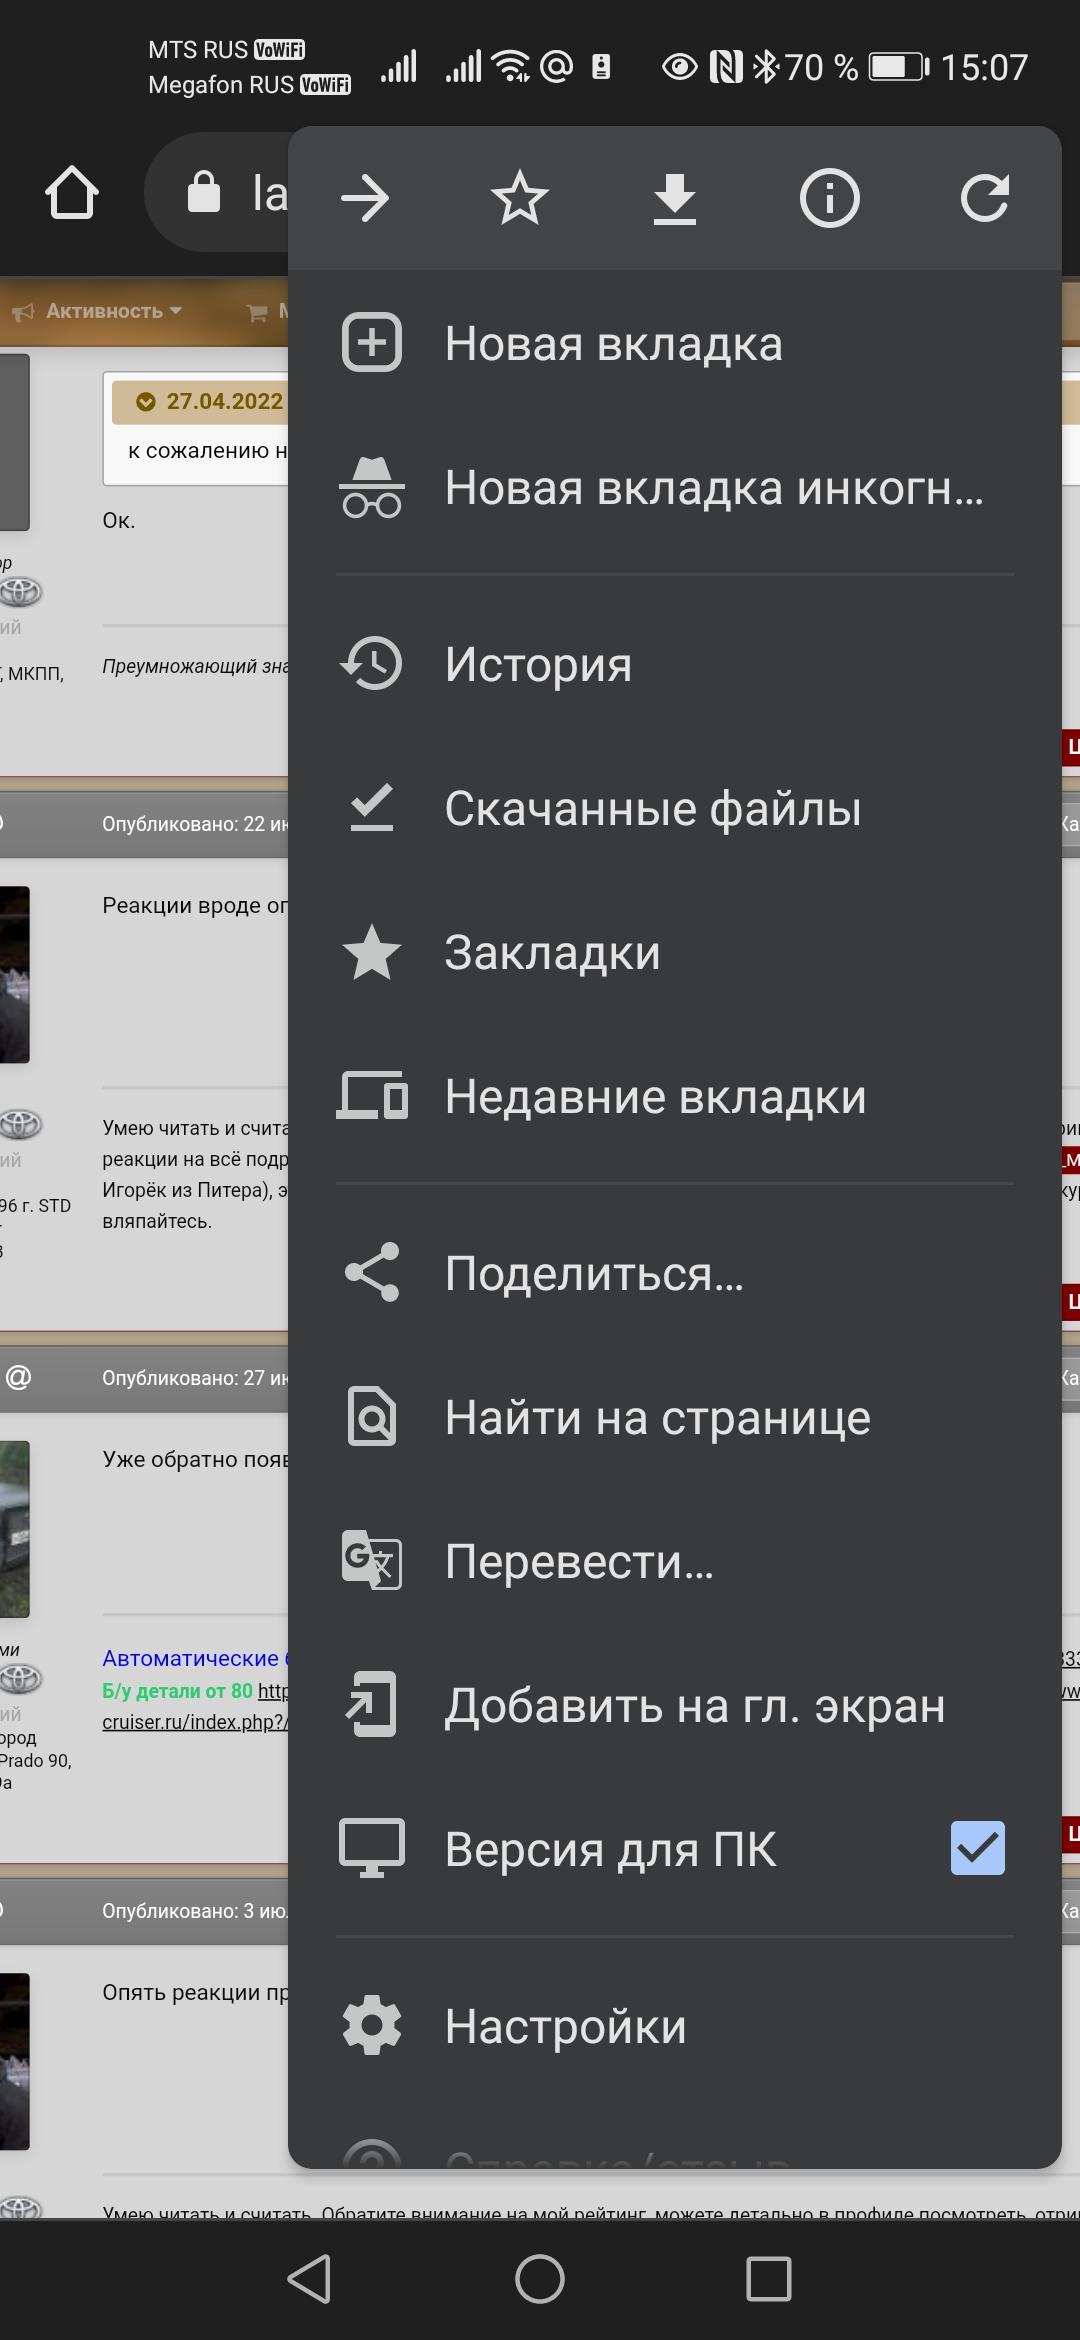Tap the signature line Умею читать и счита
Screen dimensions: 1080x2340
click(x=195, y=1128)
